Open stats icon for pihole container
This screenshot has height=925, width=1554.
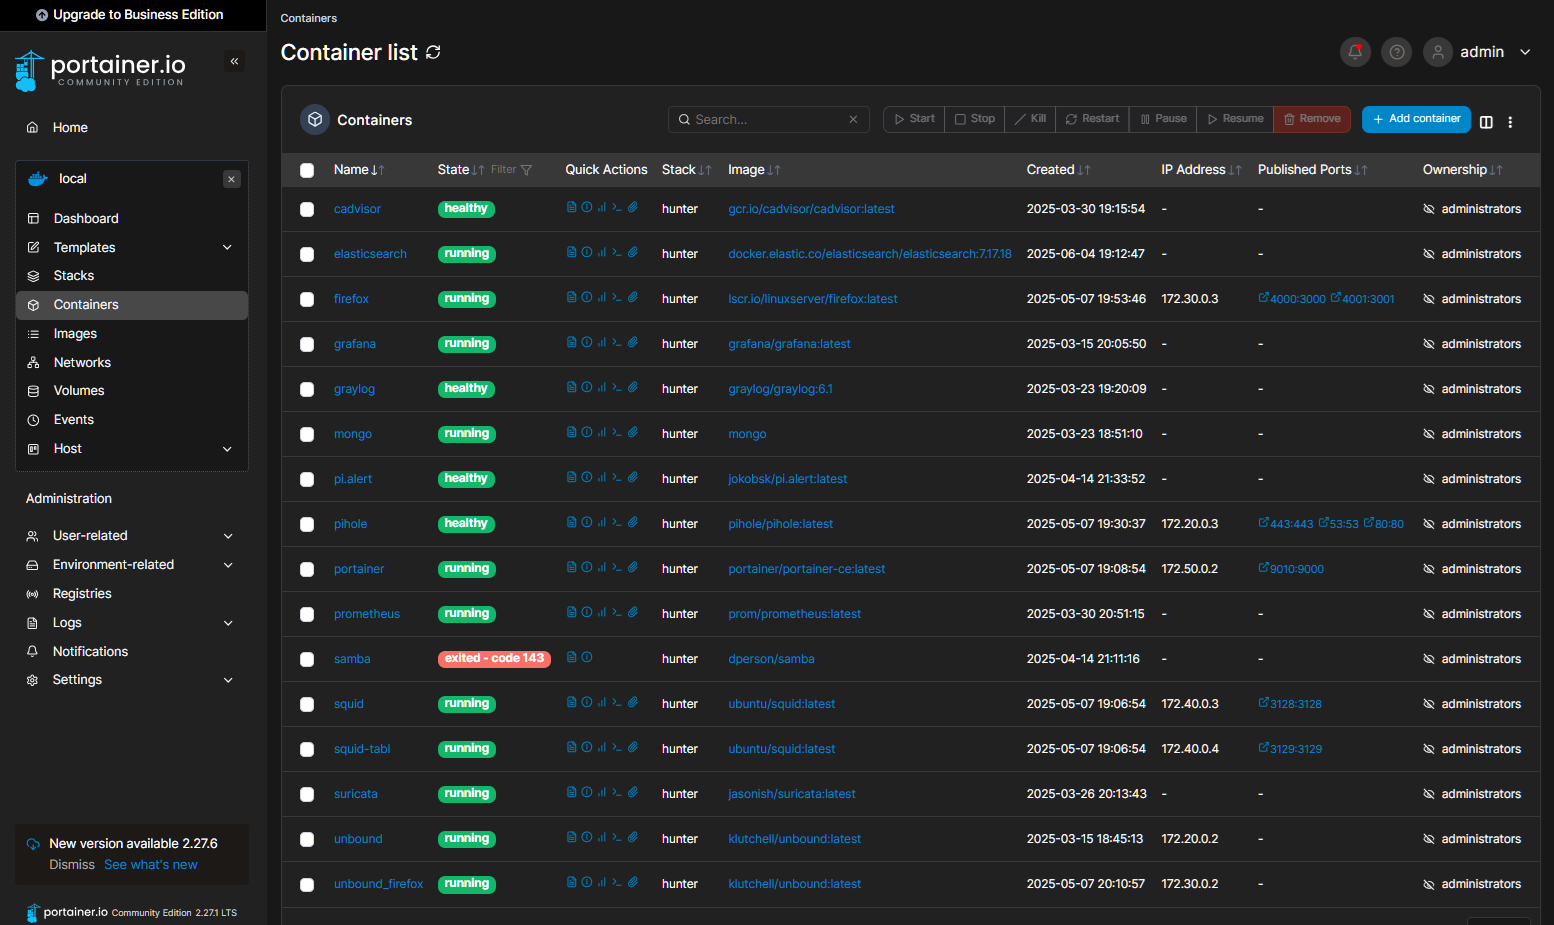pos(602,523)
